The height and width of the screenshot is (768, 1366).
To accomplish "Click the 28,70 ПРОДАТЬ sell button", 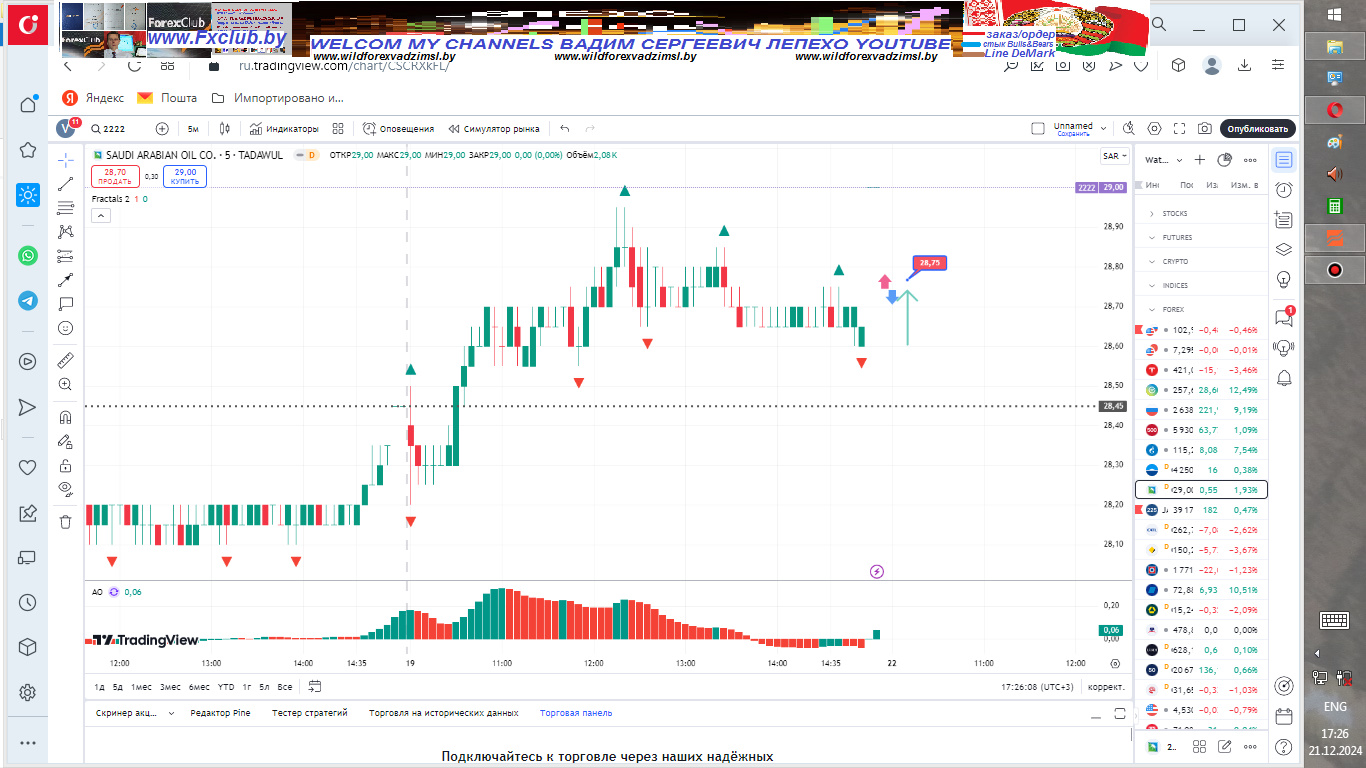I will click(x=115, y=176).
